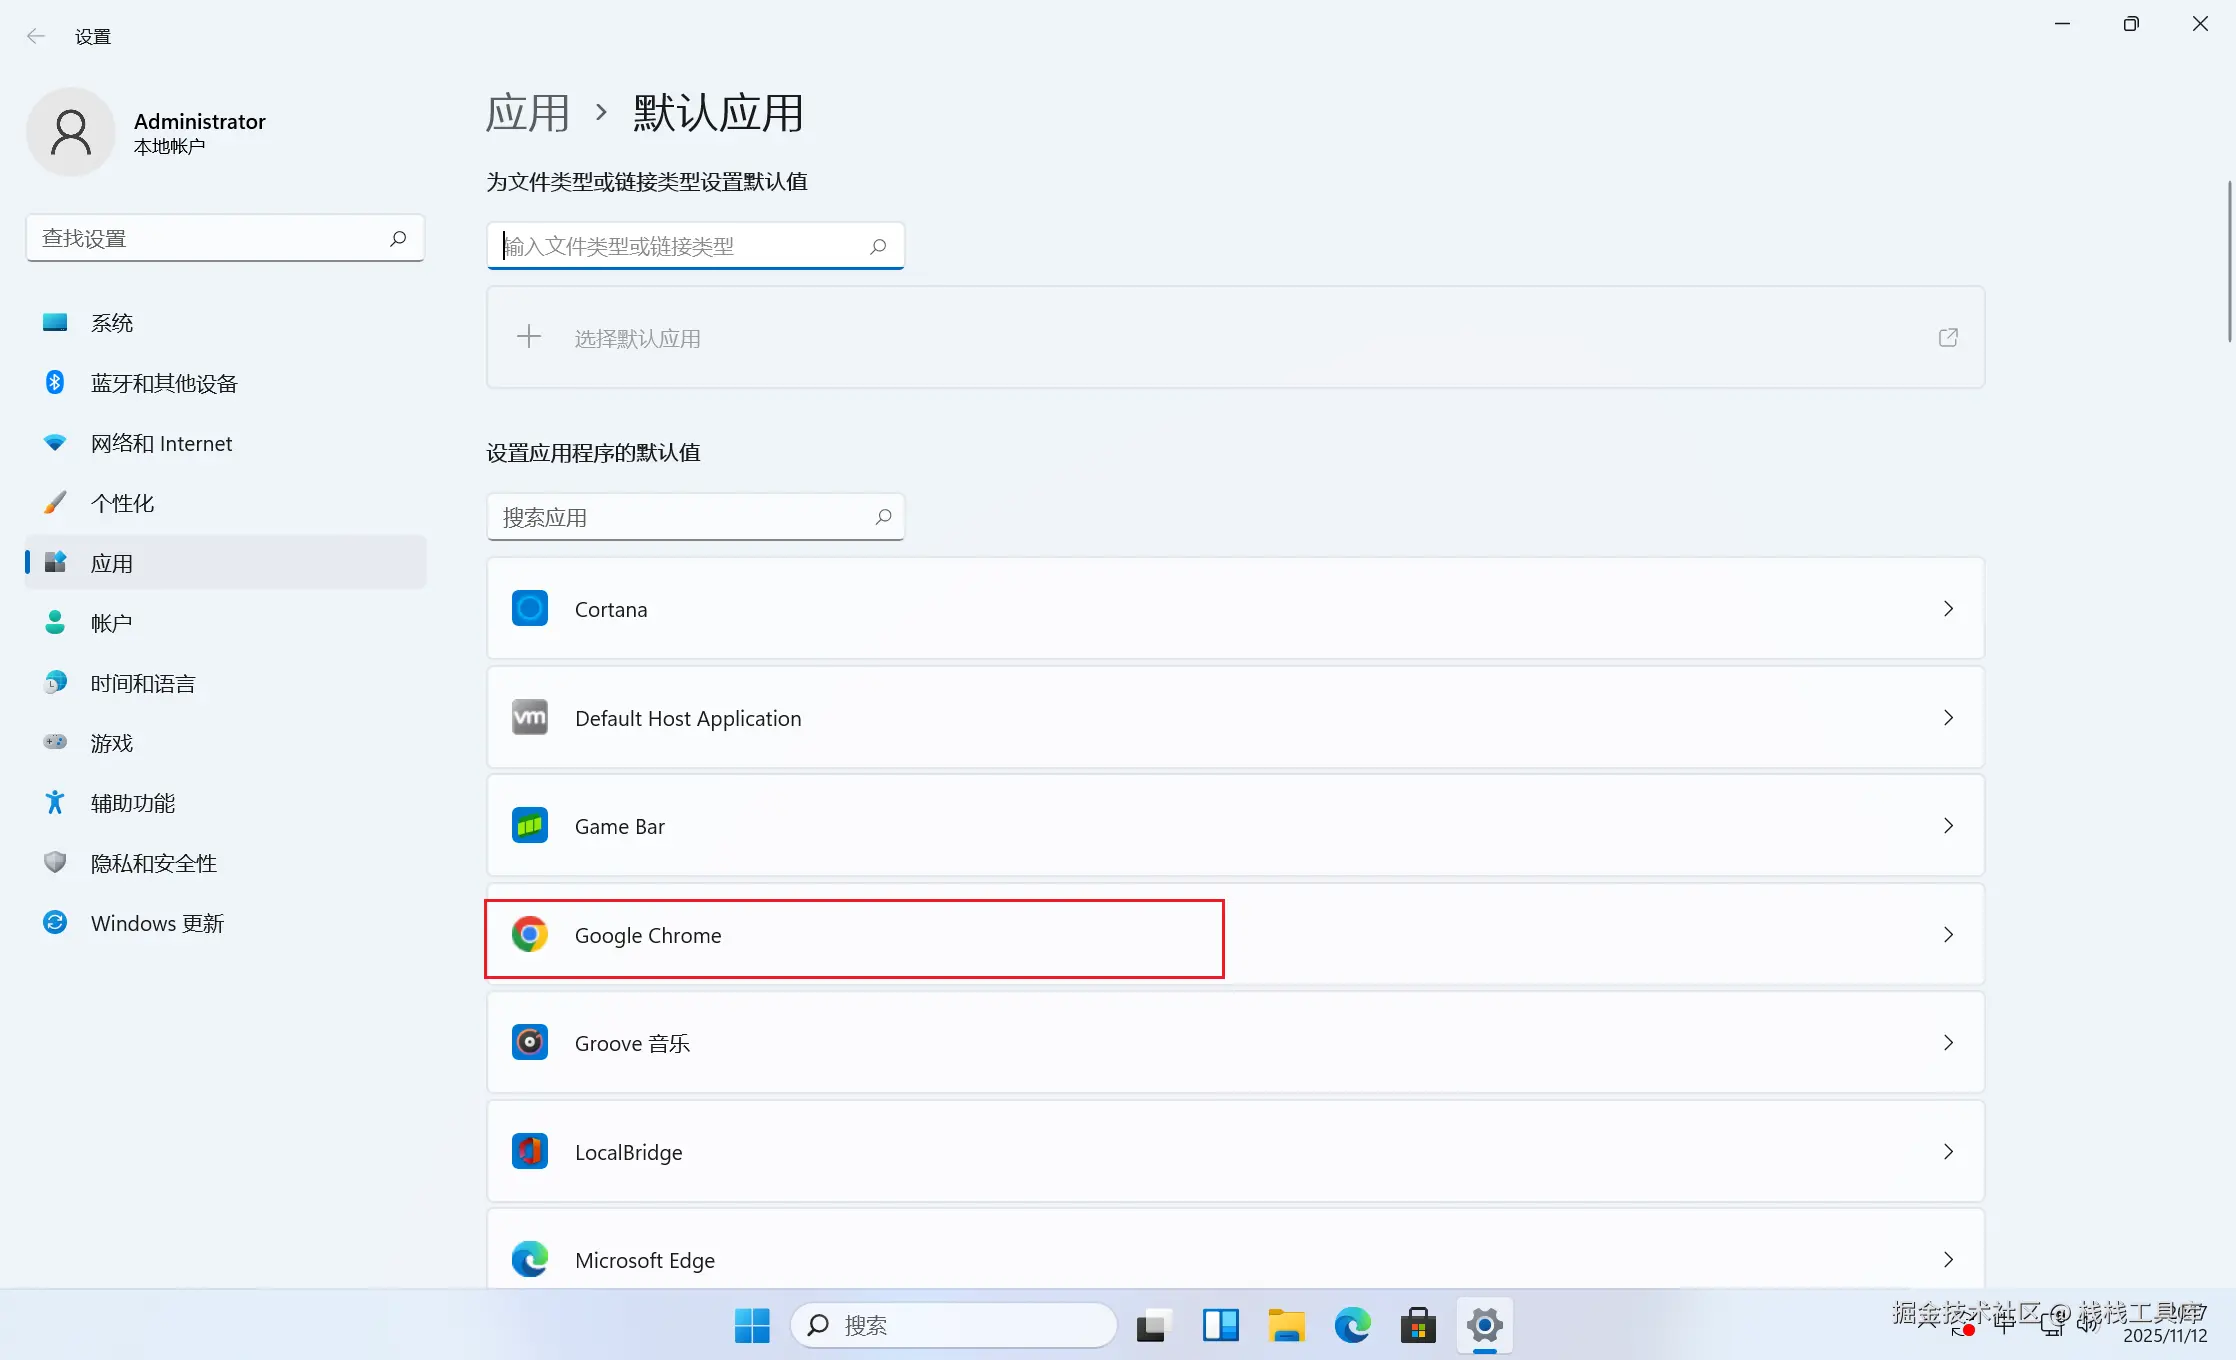Expand the LocalBridge row chevron

[x=1948, y=1151]
